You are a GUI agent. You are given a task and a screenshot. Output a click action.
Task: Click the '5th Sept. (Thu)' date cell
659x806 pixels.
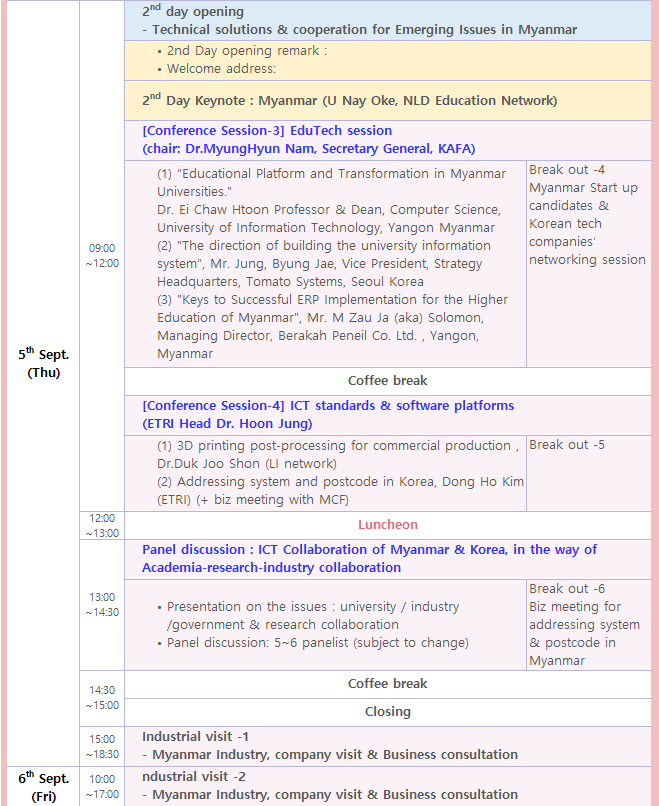43,363
